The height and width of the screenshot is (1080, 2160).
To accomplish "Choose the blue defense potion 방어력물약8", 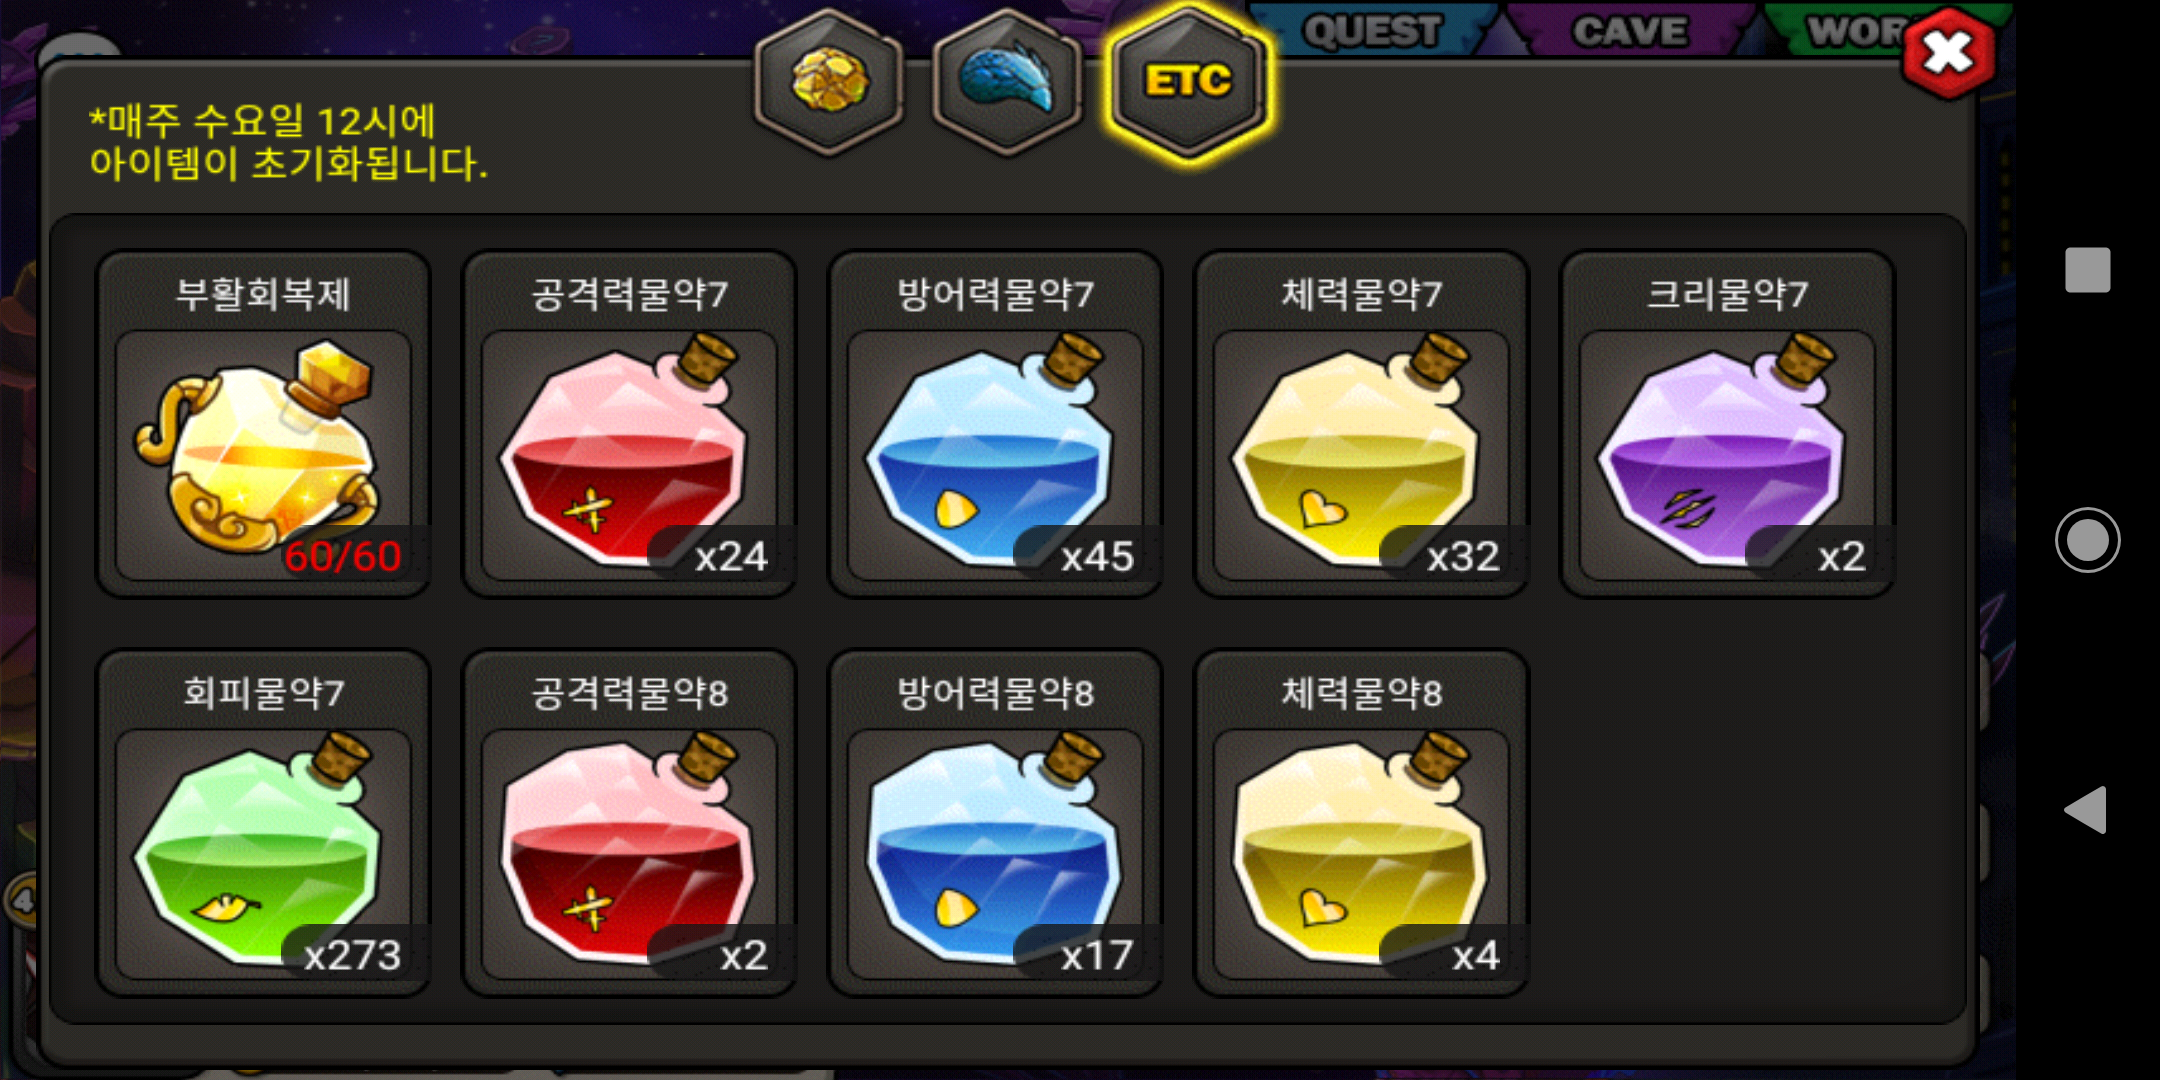I will tap(995, 823).
